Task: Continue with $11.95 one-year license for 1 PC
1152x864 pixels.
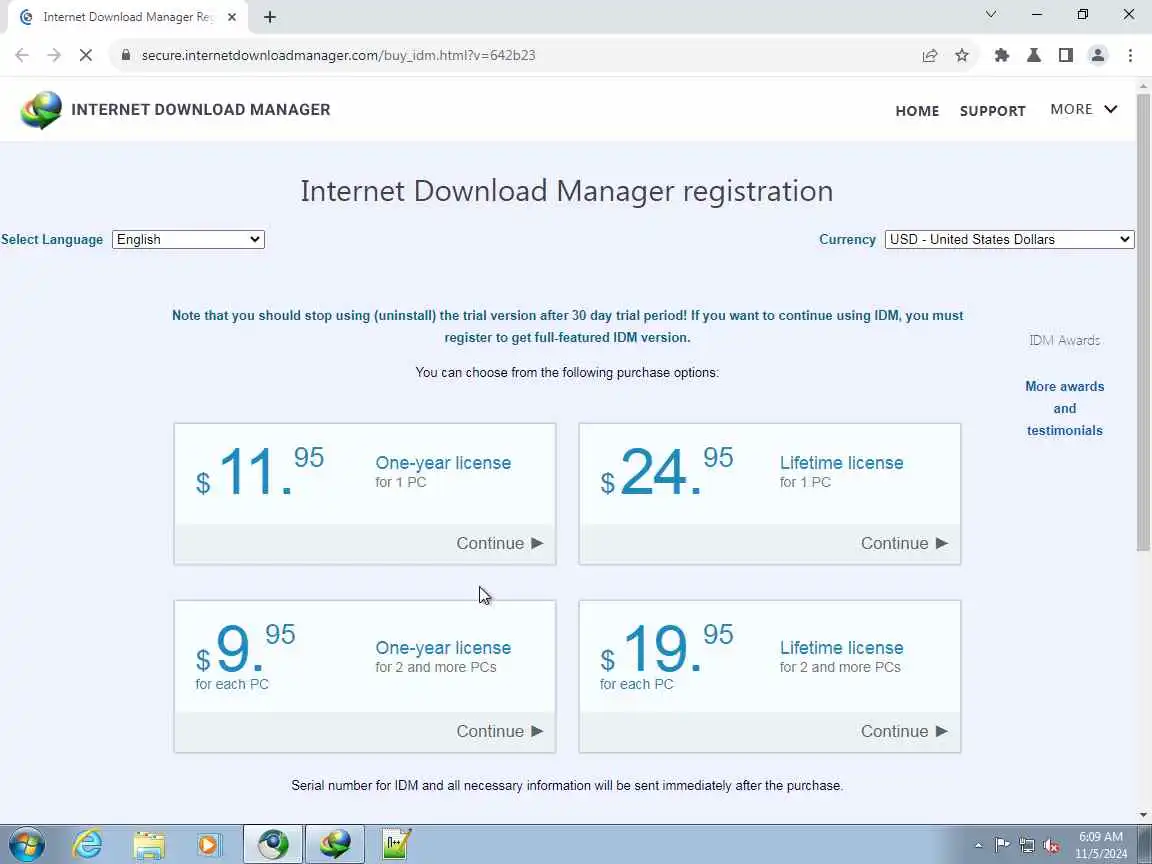Action: click(500, 544)
